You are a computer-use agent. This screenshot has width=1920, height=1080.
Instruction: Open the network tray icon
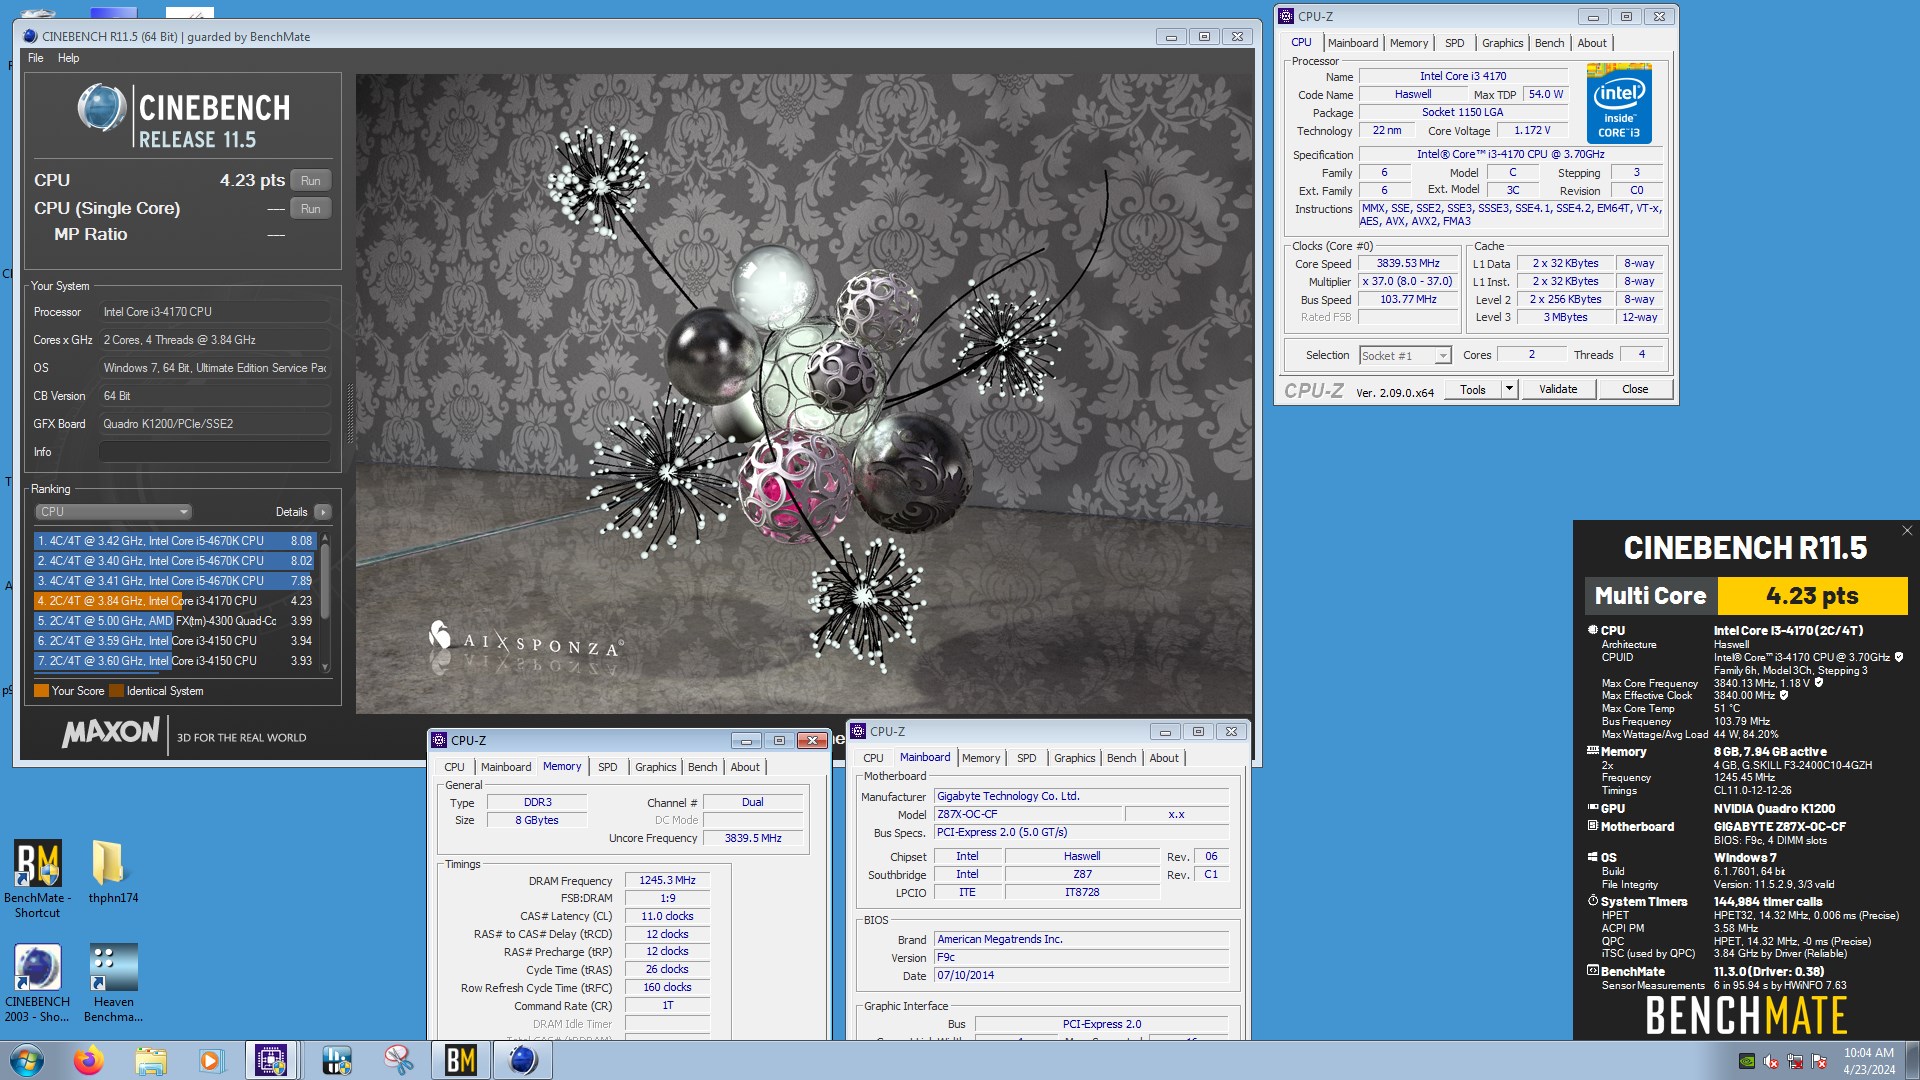[x=1795, y=1061]
